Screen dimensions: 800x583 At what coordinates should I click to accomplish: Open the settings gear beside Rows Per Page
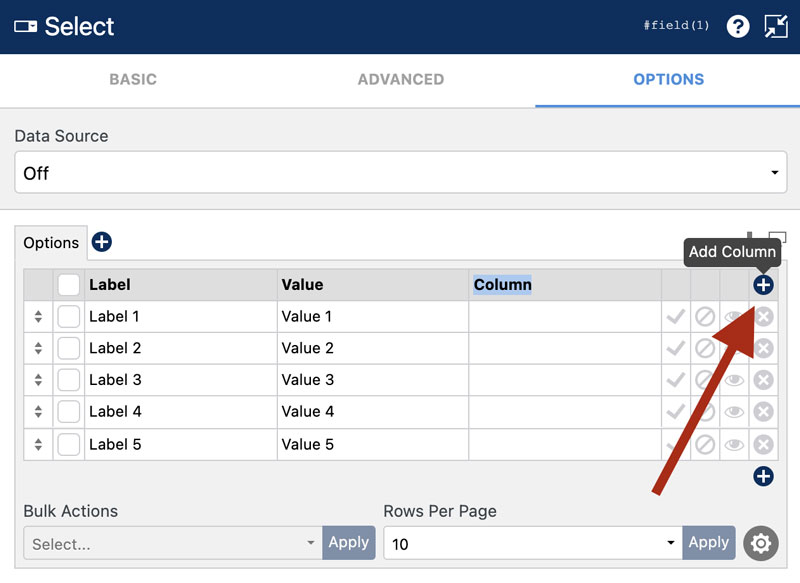(761, 544)
